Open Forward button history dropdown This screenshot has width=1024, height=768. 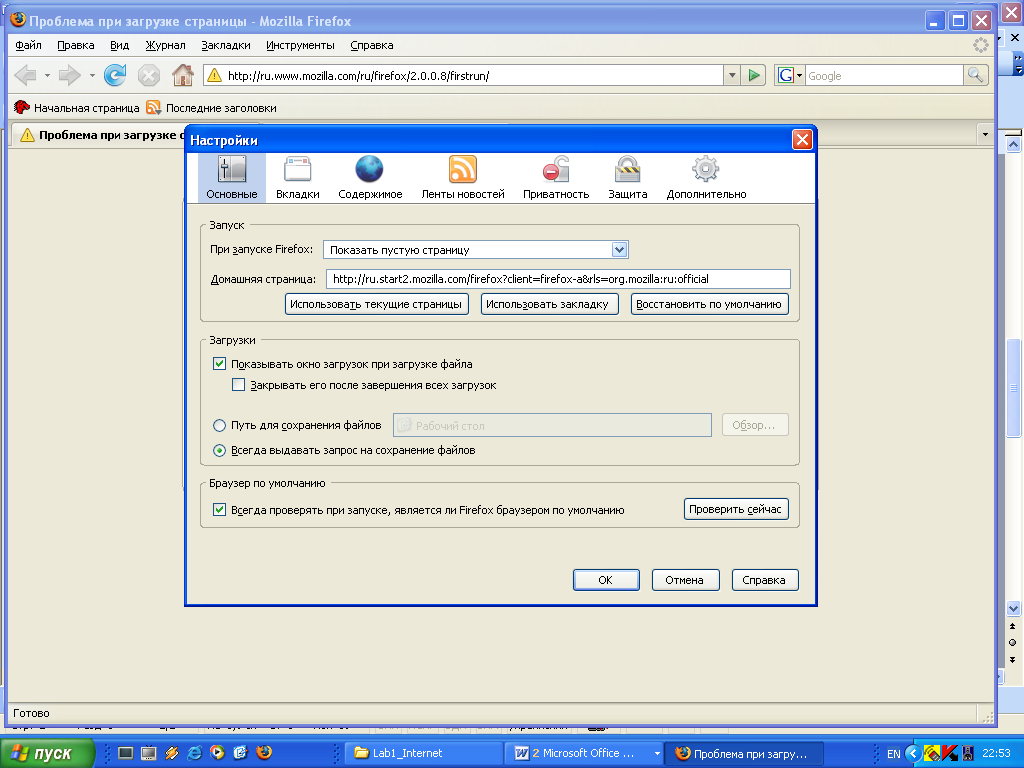click(92, 76)
